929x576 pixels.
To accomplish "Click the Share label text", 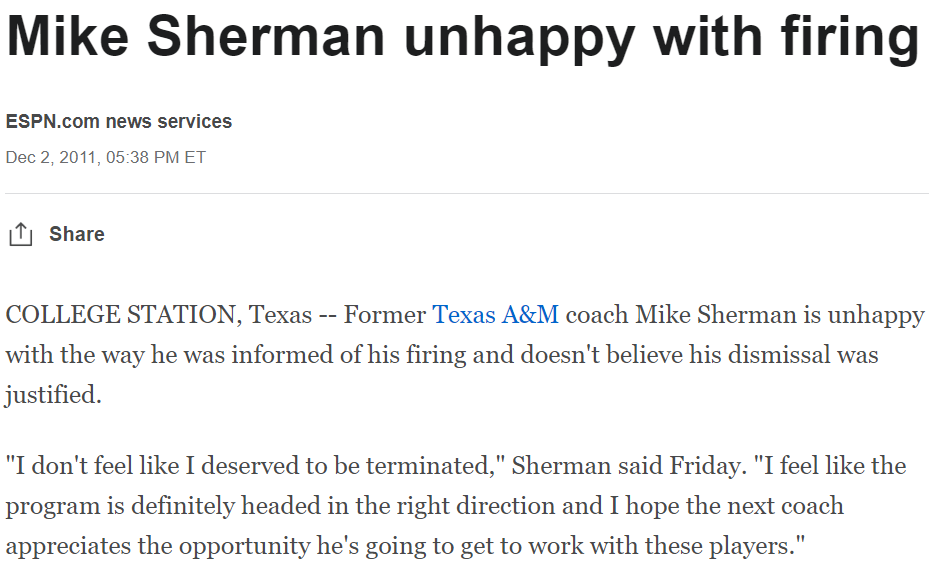I will tap(76, 235).
